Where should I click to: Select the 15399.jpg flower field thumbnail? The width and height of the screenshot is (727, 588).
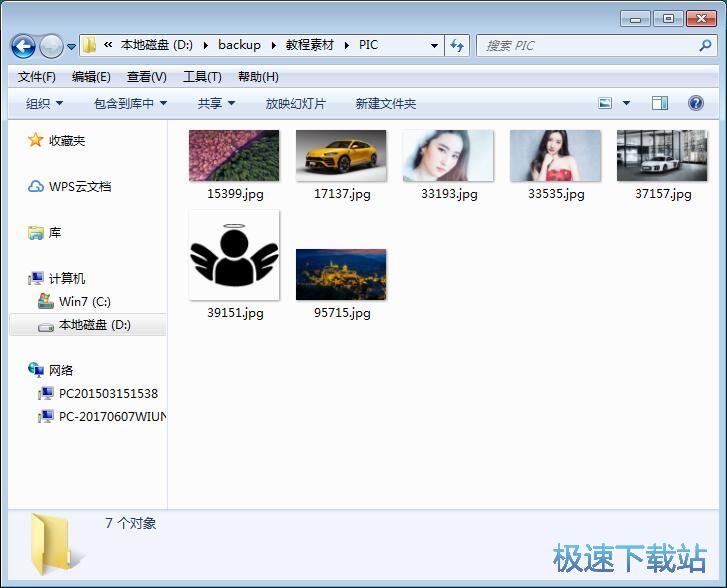[x=234, y=155]
